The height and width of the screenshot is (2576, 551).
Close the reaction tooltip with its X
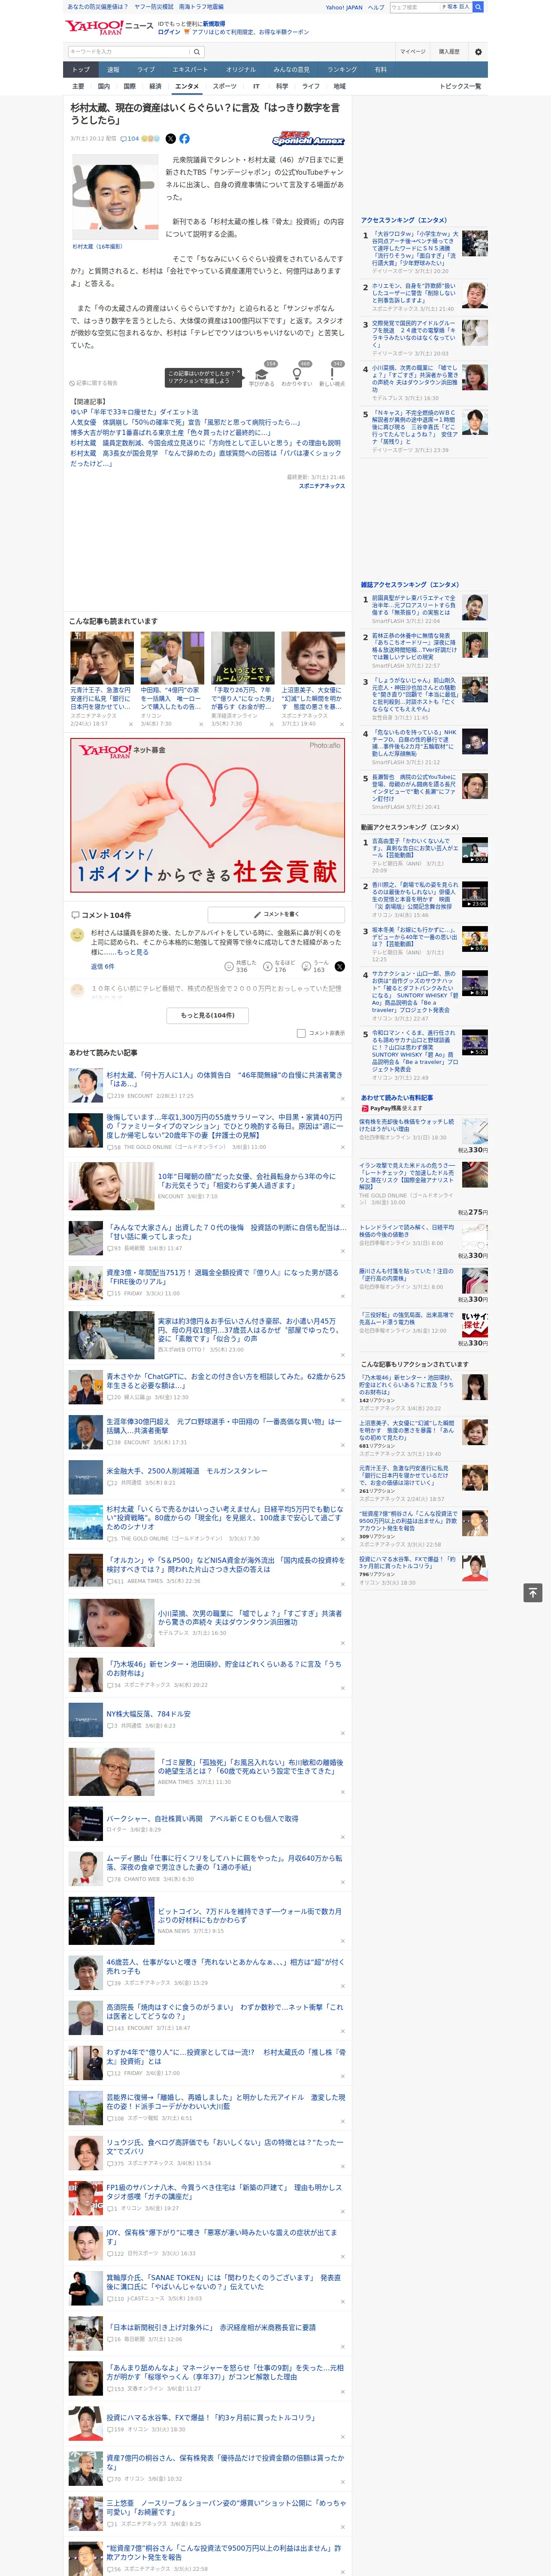click(x=239, y=372)
